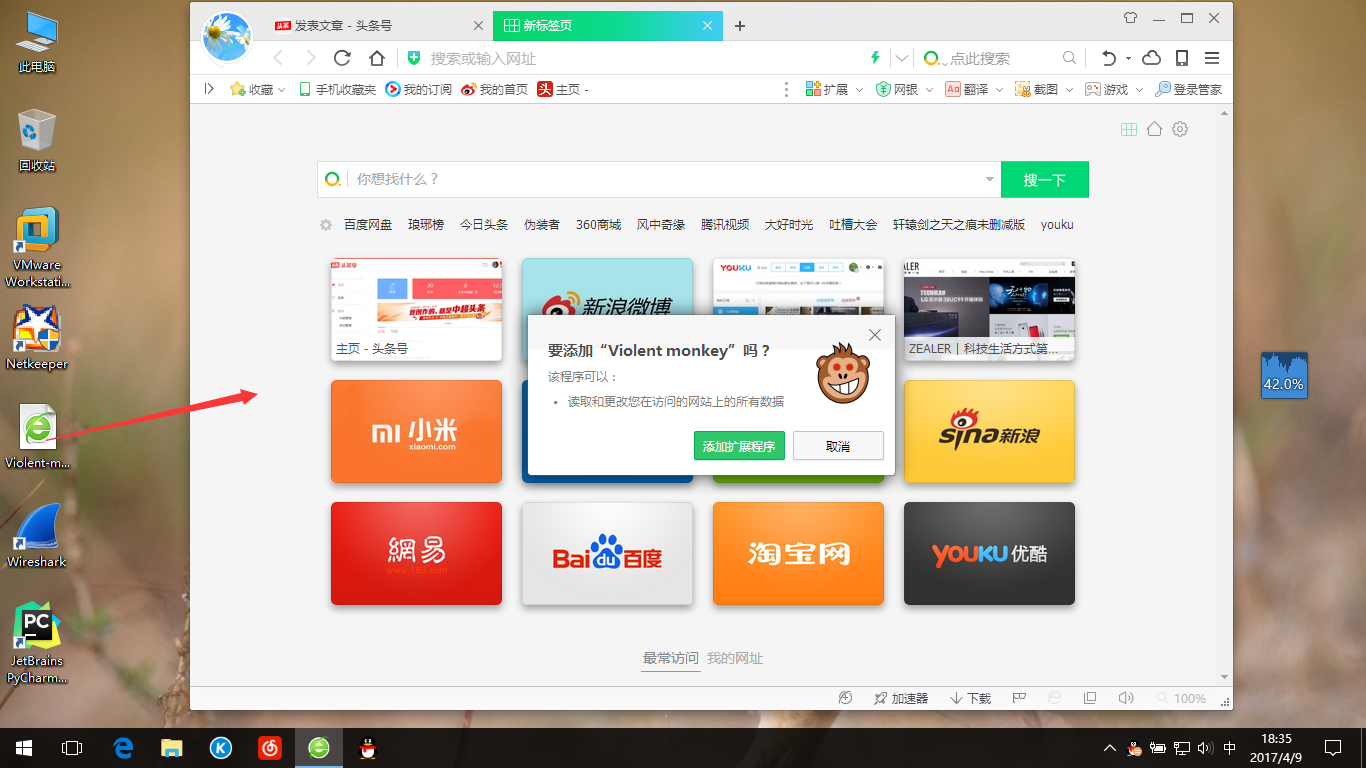Open the 百度 tile
Screen dimensions: 1366x768
coord(607,554)
